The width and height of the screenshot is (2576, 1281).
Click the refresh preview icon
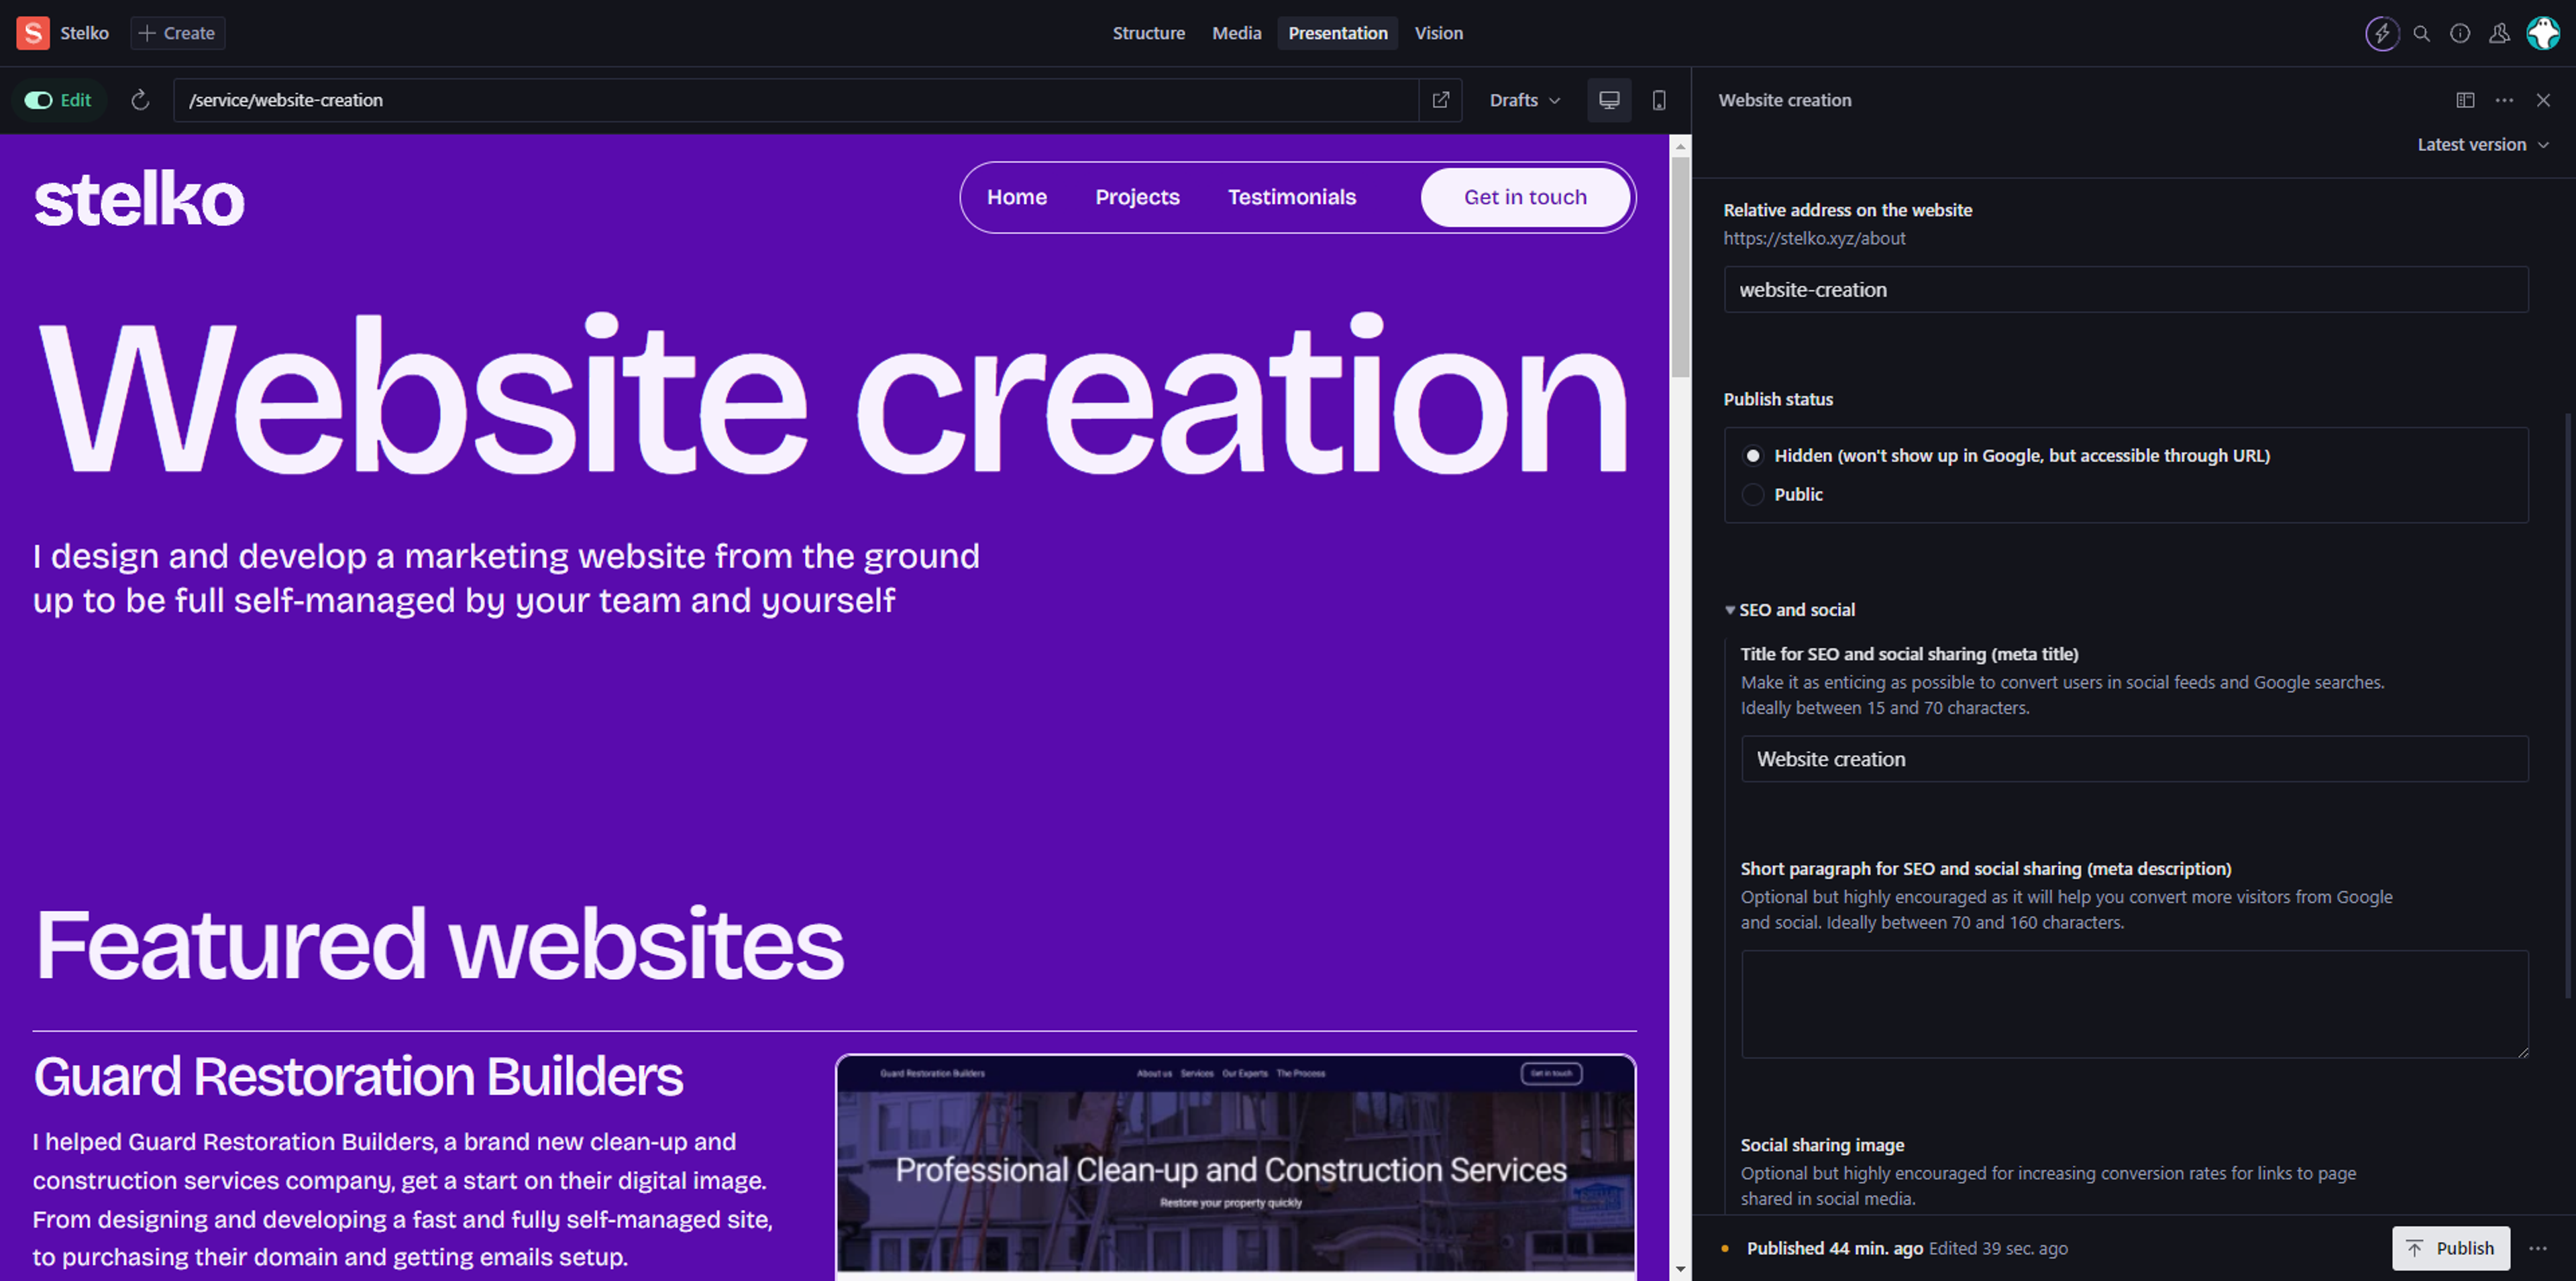(140, 100)
